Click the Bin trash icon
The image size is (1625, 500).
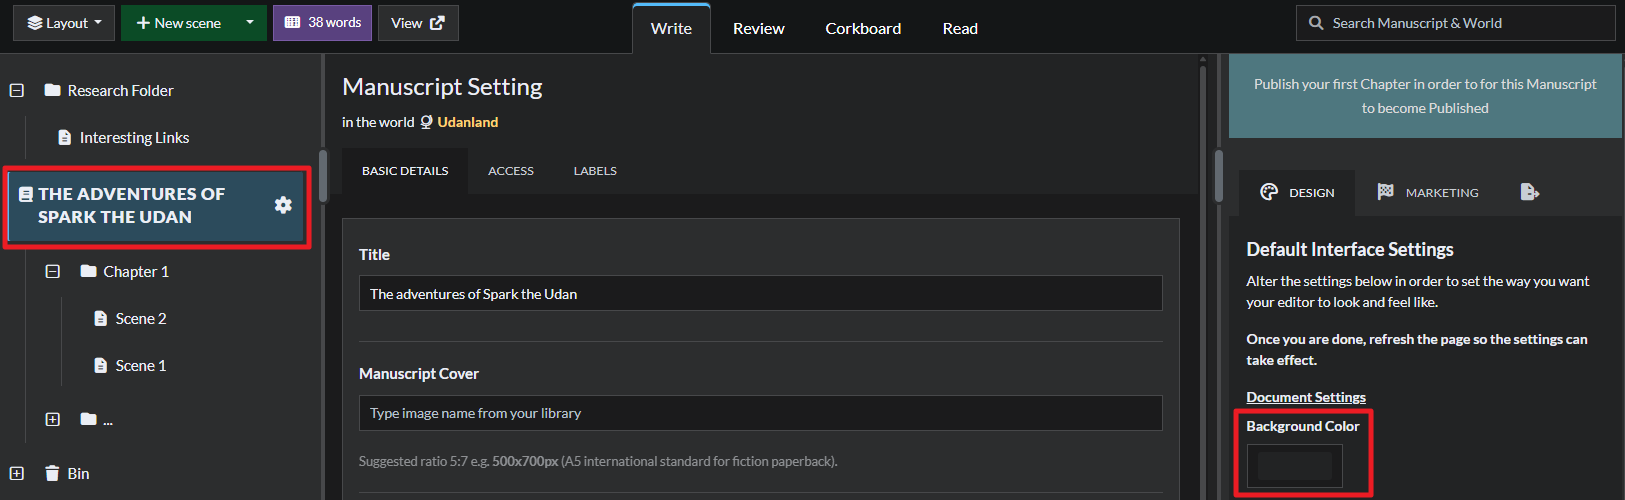click(x=52, y=473)
